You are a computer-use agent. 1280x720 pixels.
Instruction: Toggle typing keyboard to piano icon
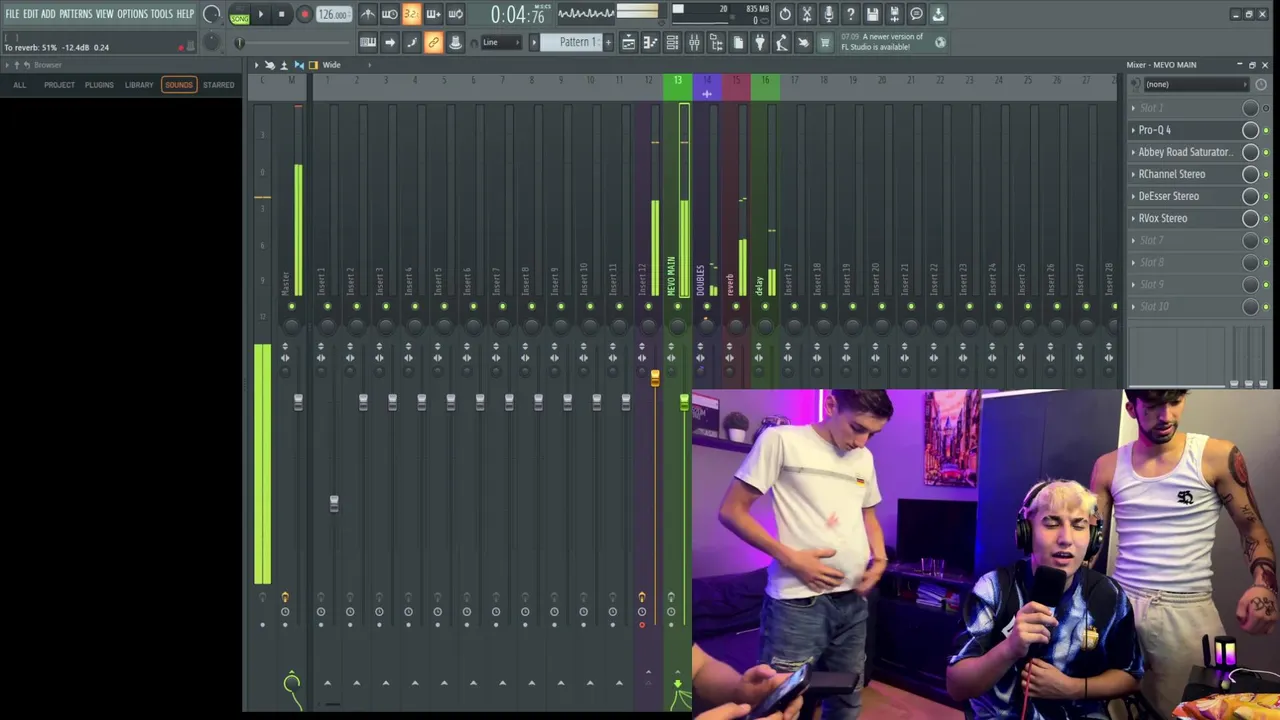(x=367, y=42)
